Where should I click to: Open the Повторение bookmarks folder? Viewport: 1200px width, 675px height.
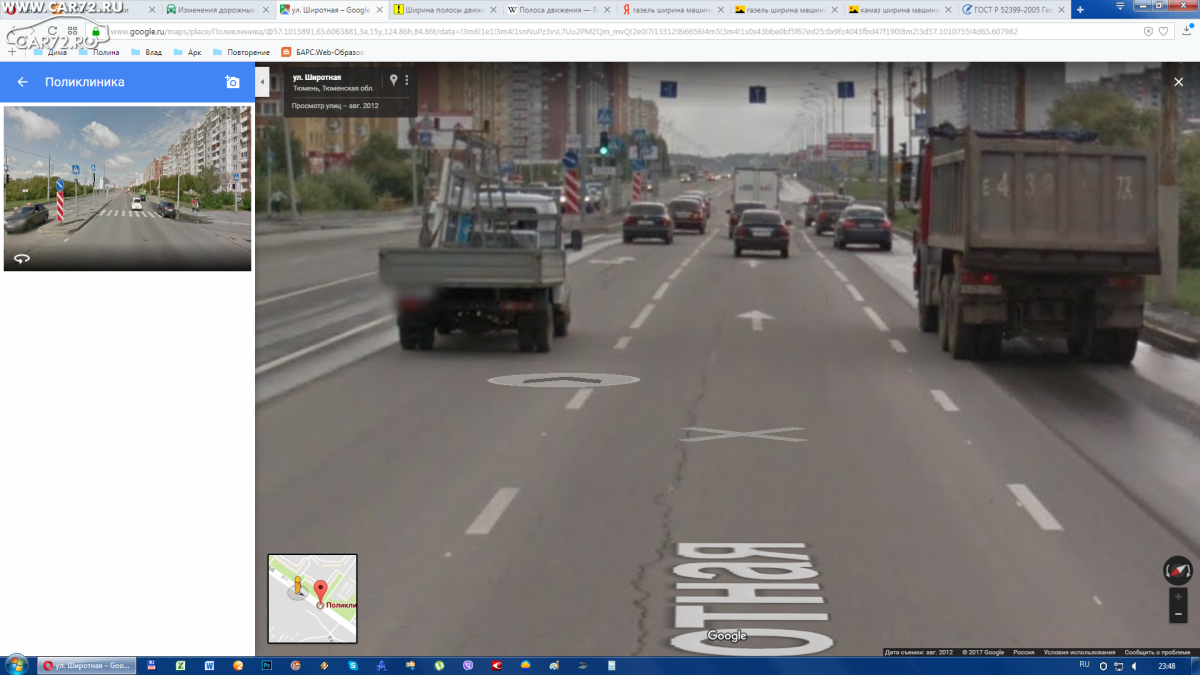240,52
